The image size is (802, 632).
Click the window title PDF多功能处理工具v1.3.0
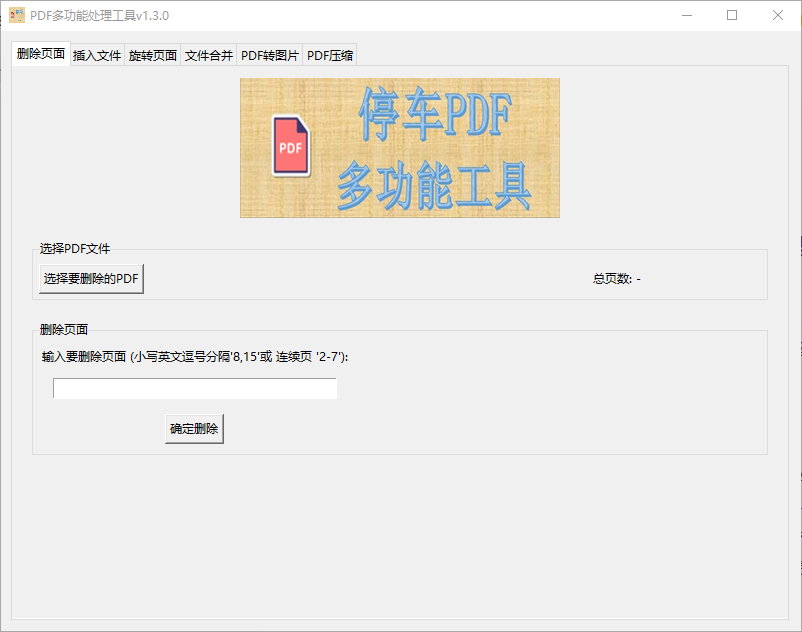(x=99, y=16)
